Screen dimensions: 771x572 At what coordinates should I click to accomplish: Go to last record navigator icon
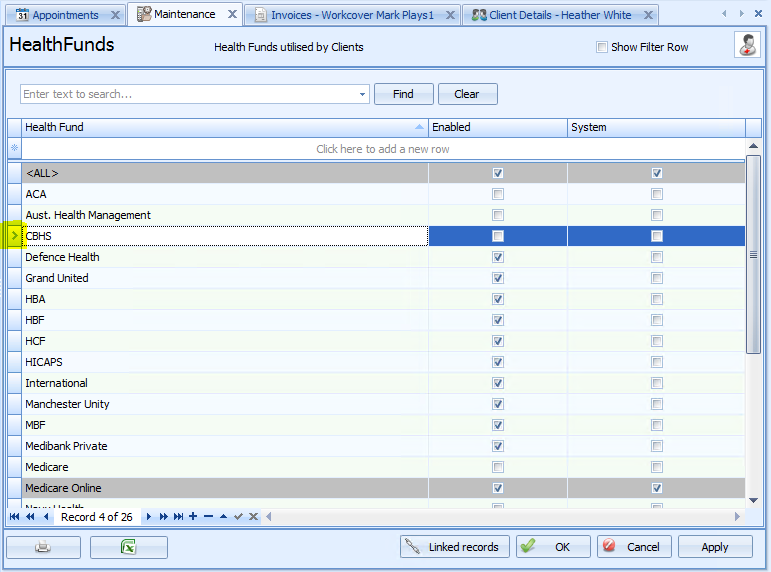point(178,516)
